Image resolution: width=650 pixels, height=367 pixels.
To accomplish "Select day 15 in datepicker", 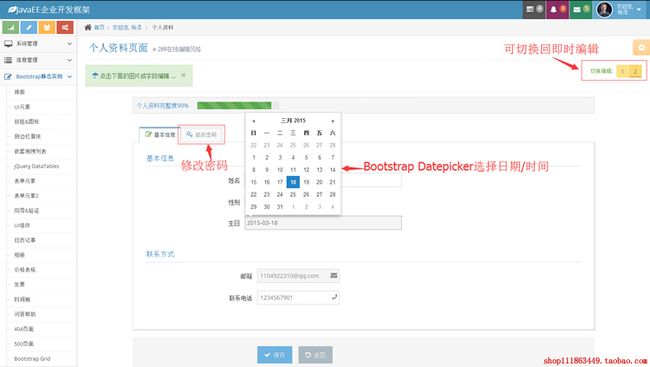I will (x=254, y=182).
